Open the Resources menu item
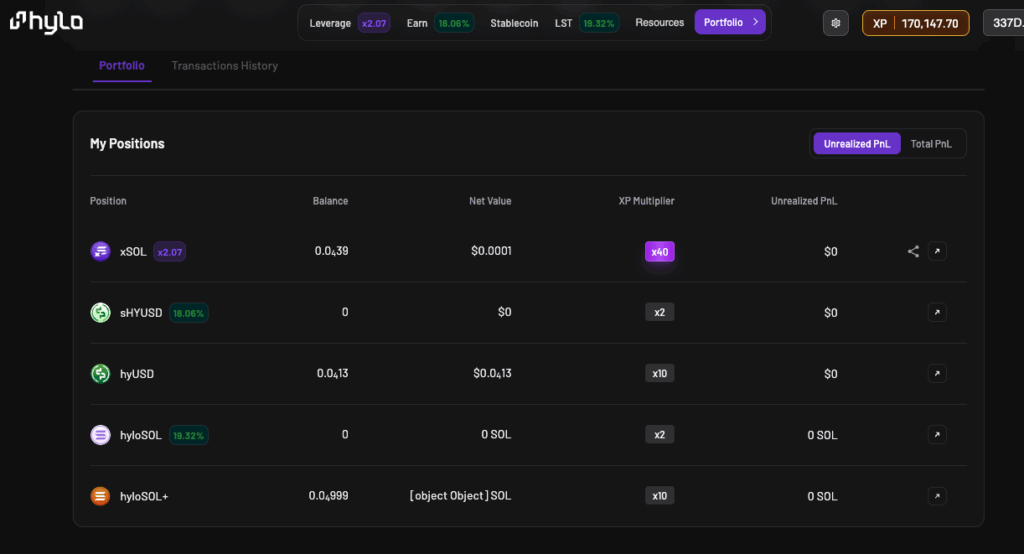Image resolution: width=1024 pixels, height=554 pixels. coord(660,22)
